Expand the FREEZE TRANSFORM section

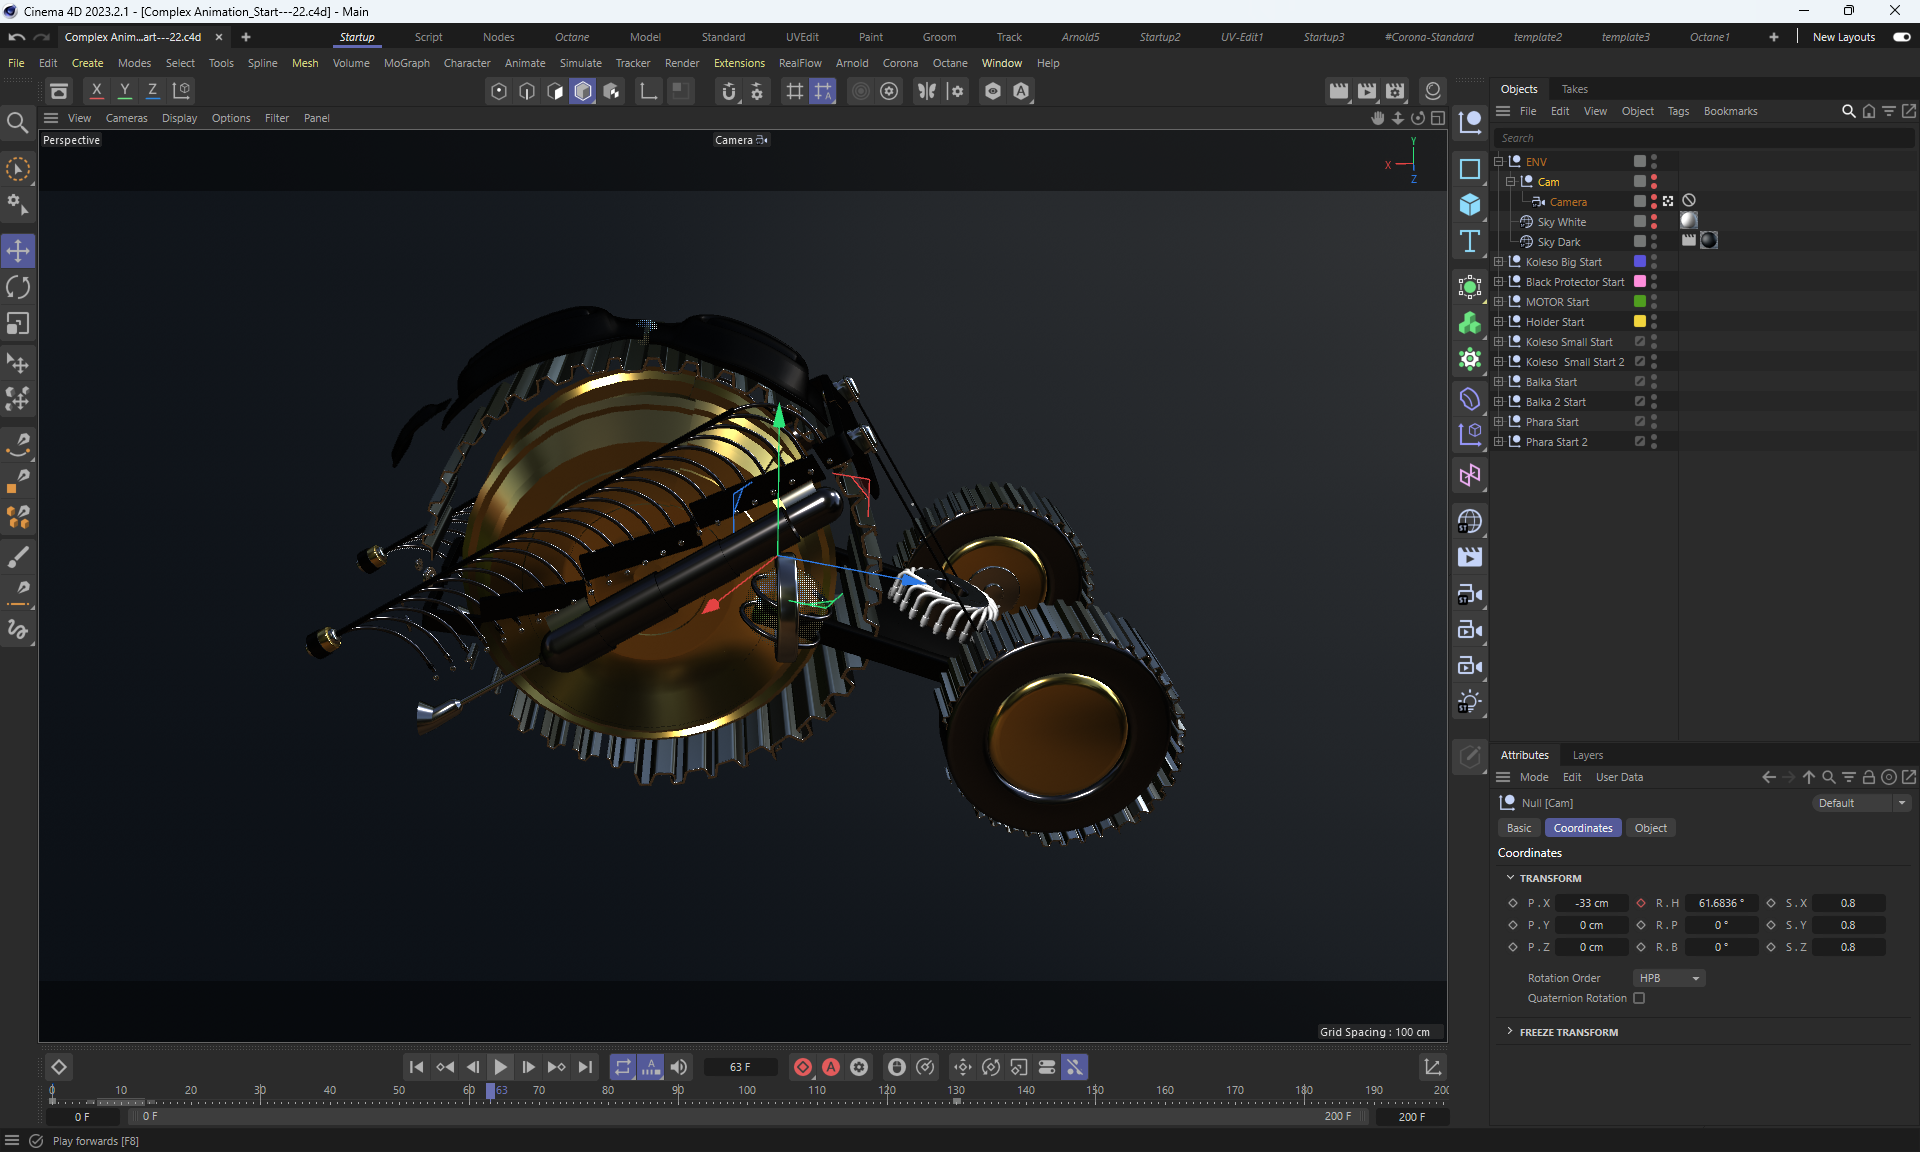point(1510,1032)
